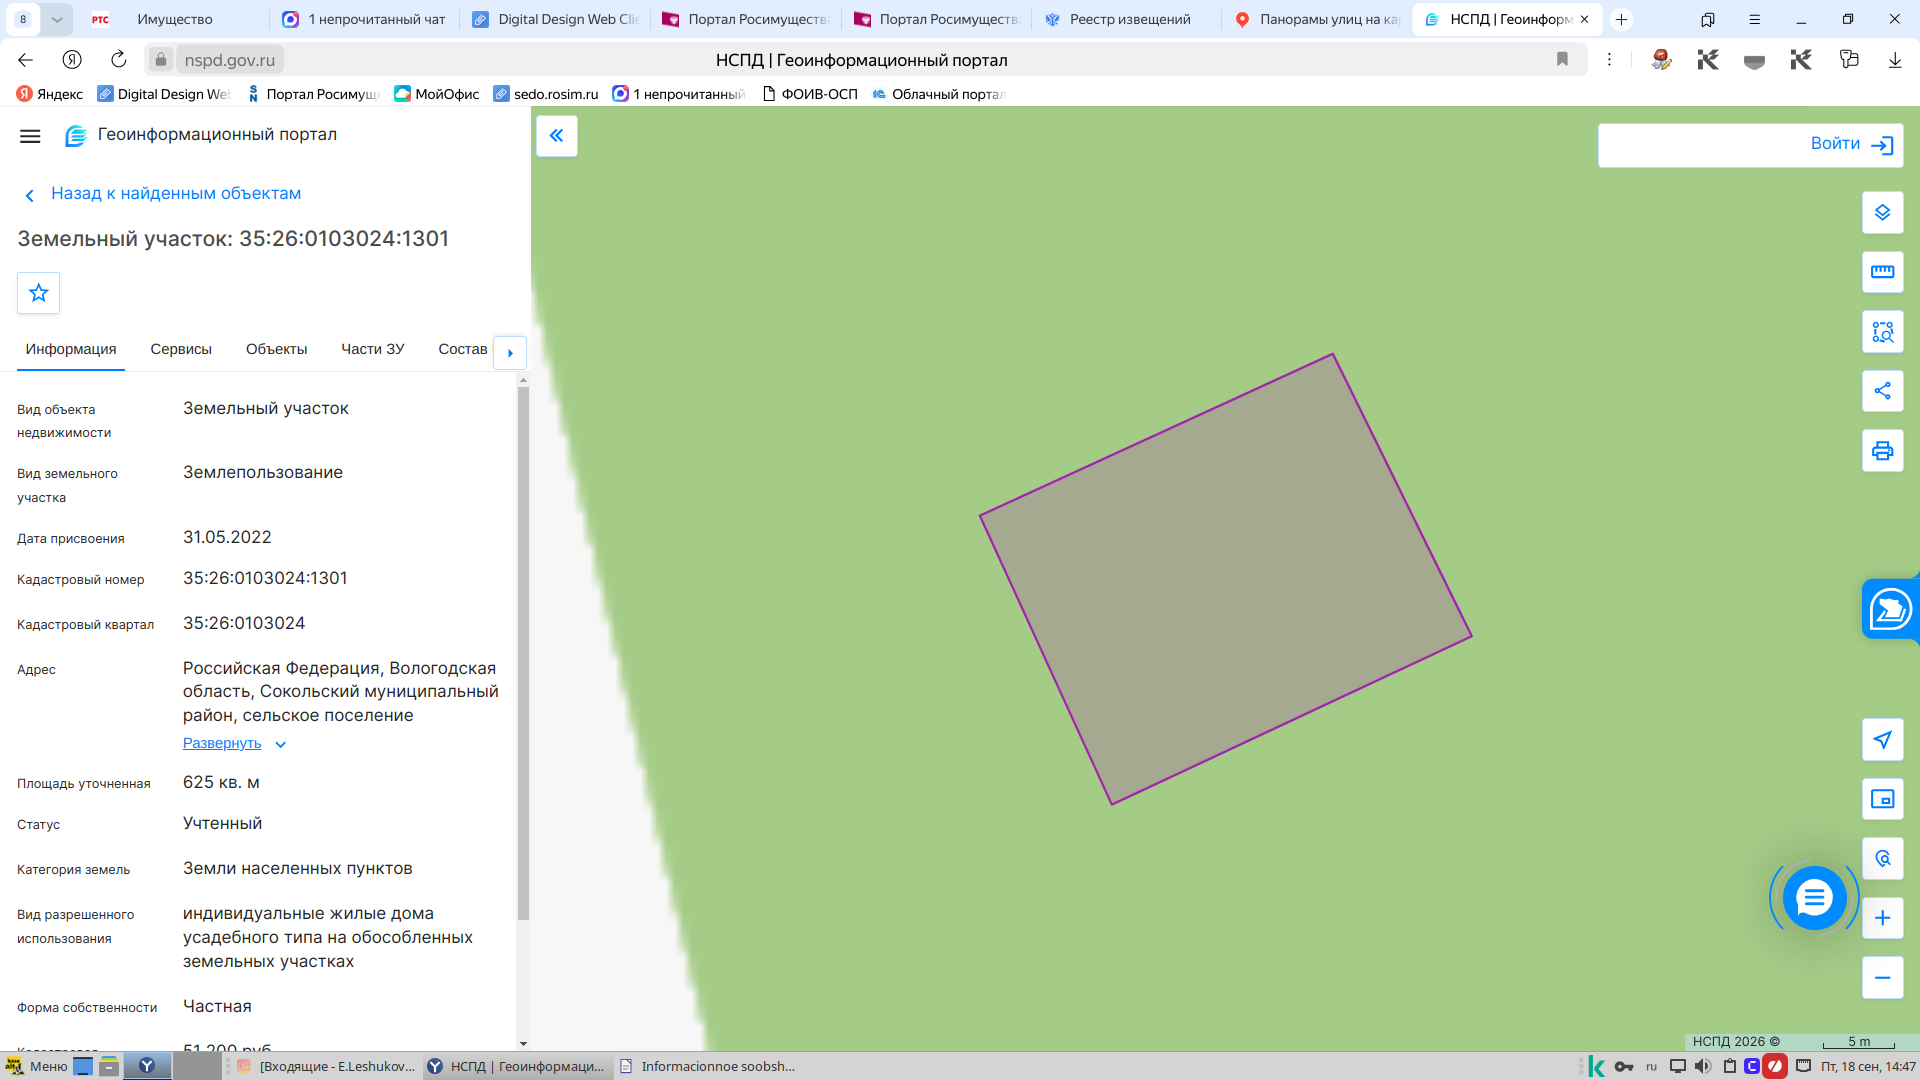Center map on my location
Viewport: 1920px width, 1080px height.
click(1882, 740)
